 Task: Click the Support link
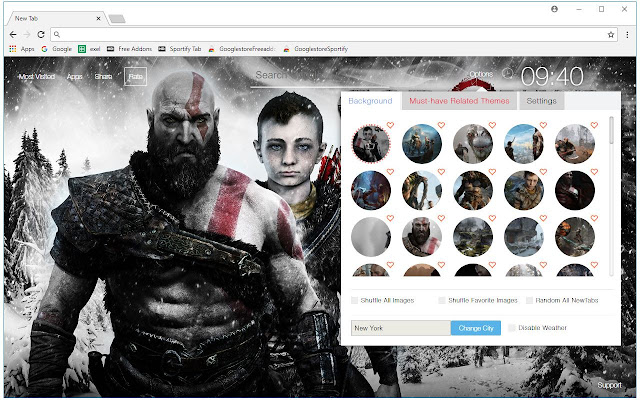(x=609, y=385)
